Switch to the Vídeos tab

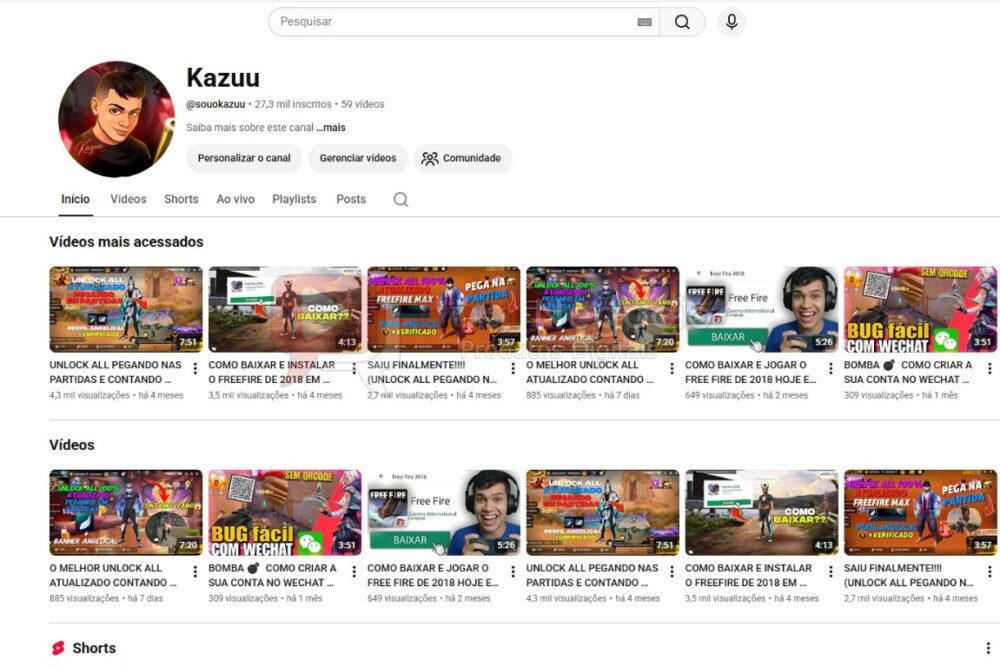coord(128,199)
